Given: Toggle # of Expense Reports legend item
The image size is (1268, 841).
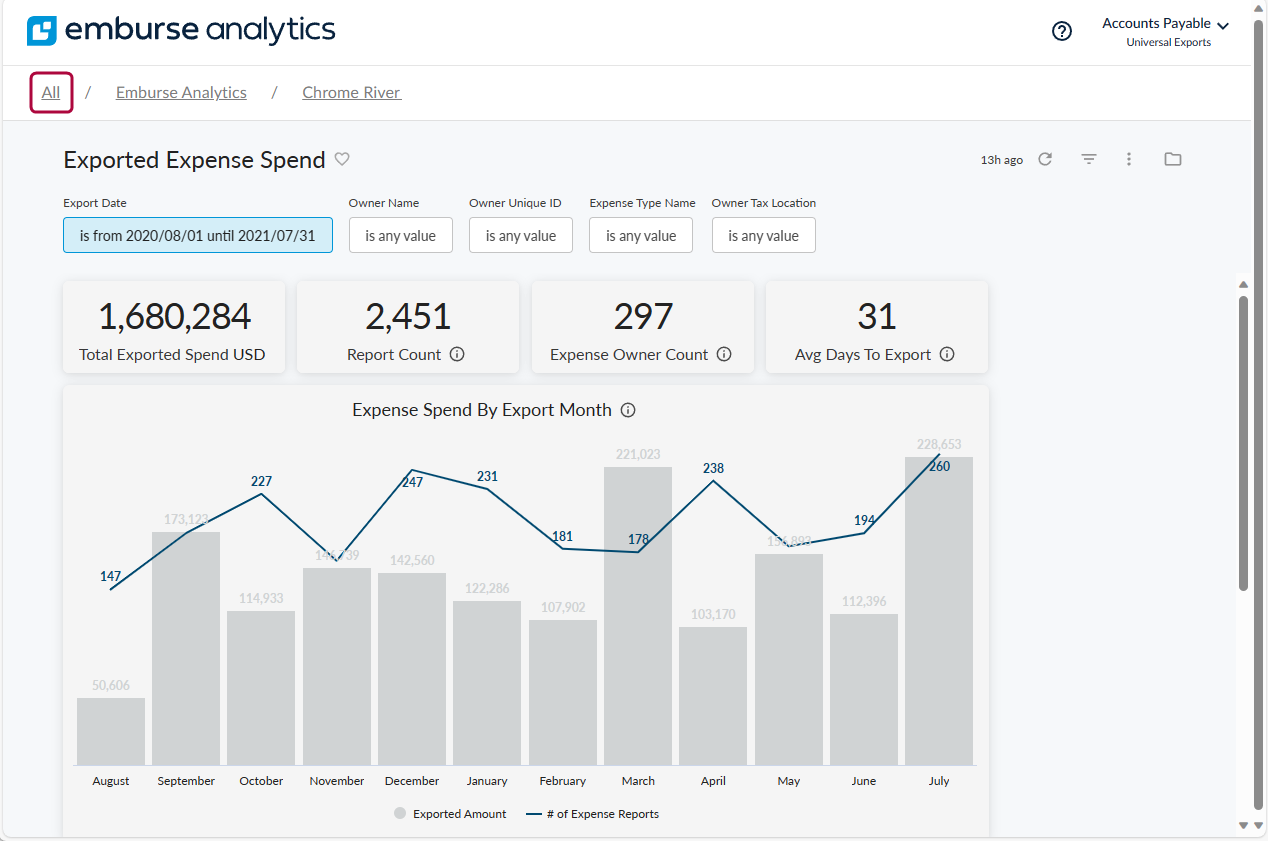Looking at the screenshot, I should (592, 814).
